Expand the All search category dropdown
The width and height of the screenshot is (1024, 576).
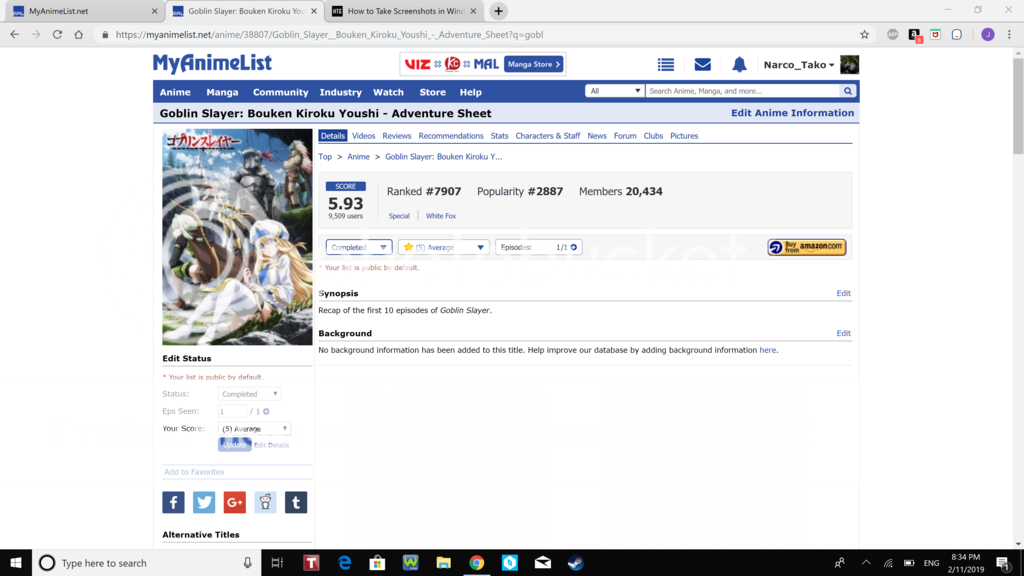[x=614, y=91]
